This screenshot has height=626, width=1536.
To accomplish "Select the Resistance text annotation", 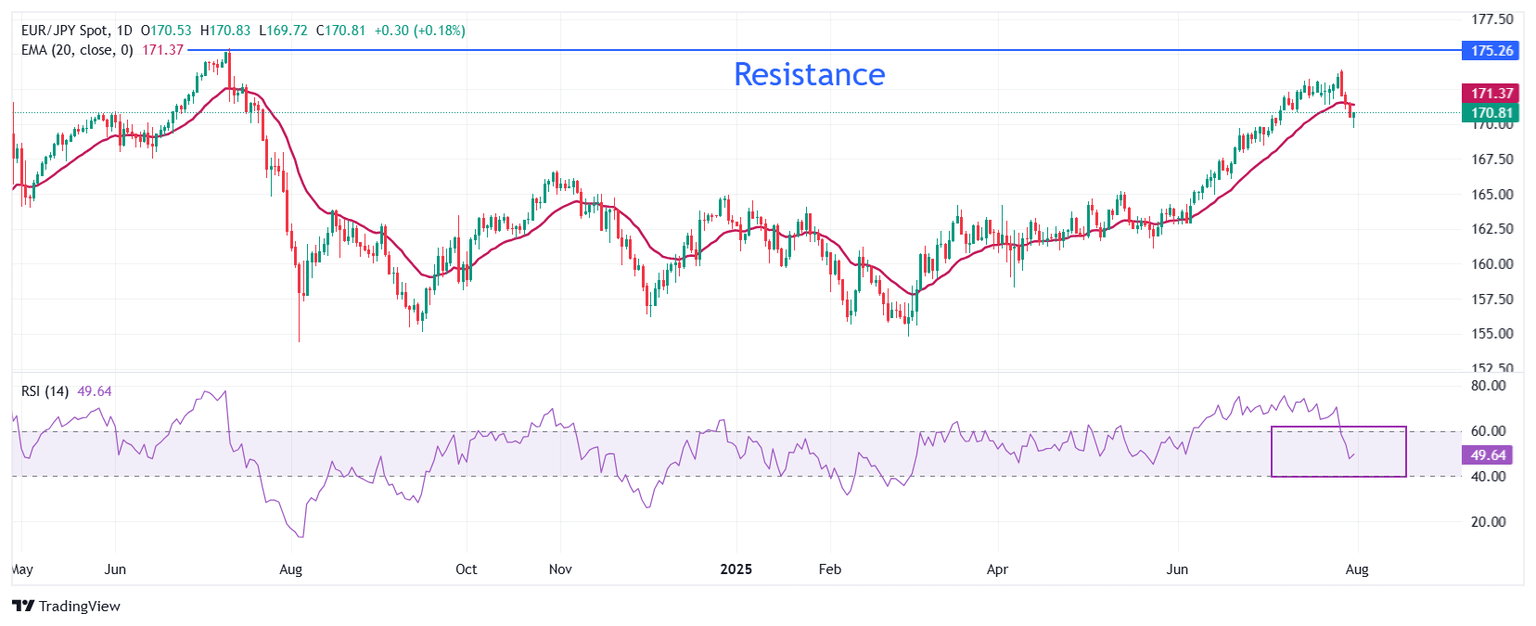I will point(809,74).
